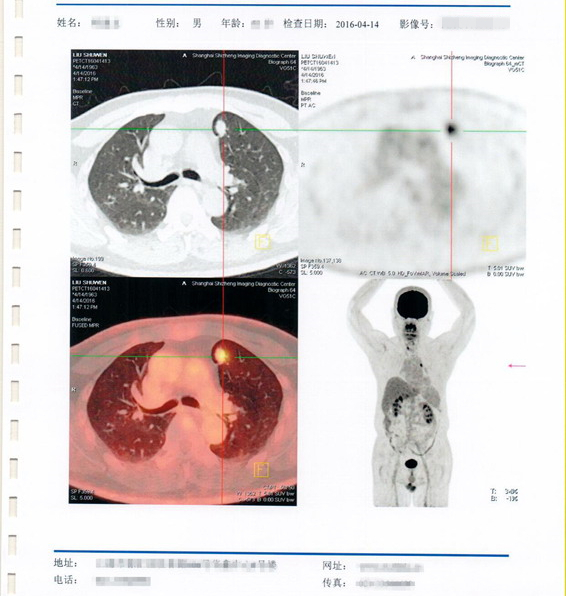Click the lung nodule at CT crosshair
The height and width of the screenshot is (596, 566).
(220, 125)
